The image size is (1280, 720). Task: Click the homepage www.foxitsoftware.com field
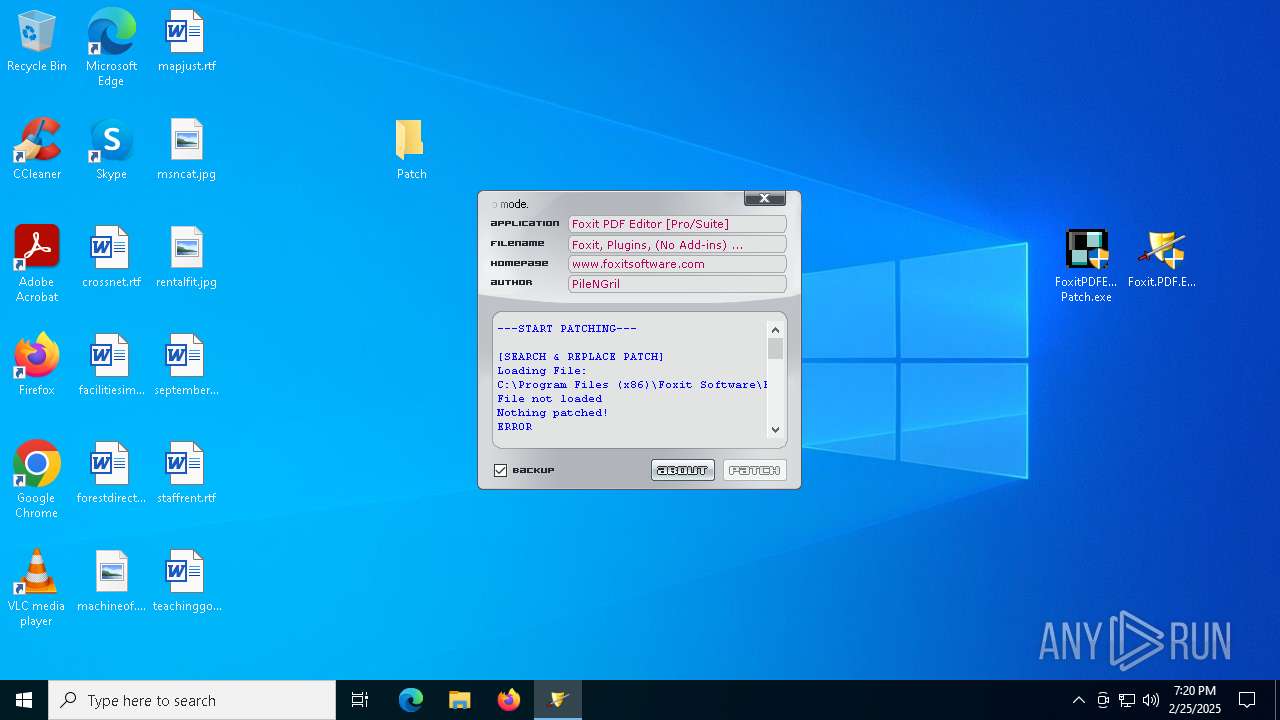click(677, 264)
